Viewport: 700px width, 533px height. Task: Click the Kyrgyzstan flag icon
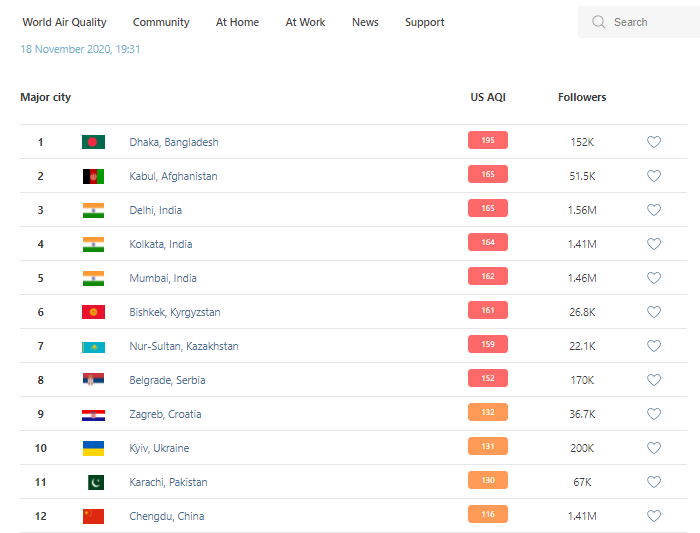[x=93, y=312]
